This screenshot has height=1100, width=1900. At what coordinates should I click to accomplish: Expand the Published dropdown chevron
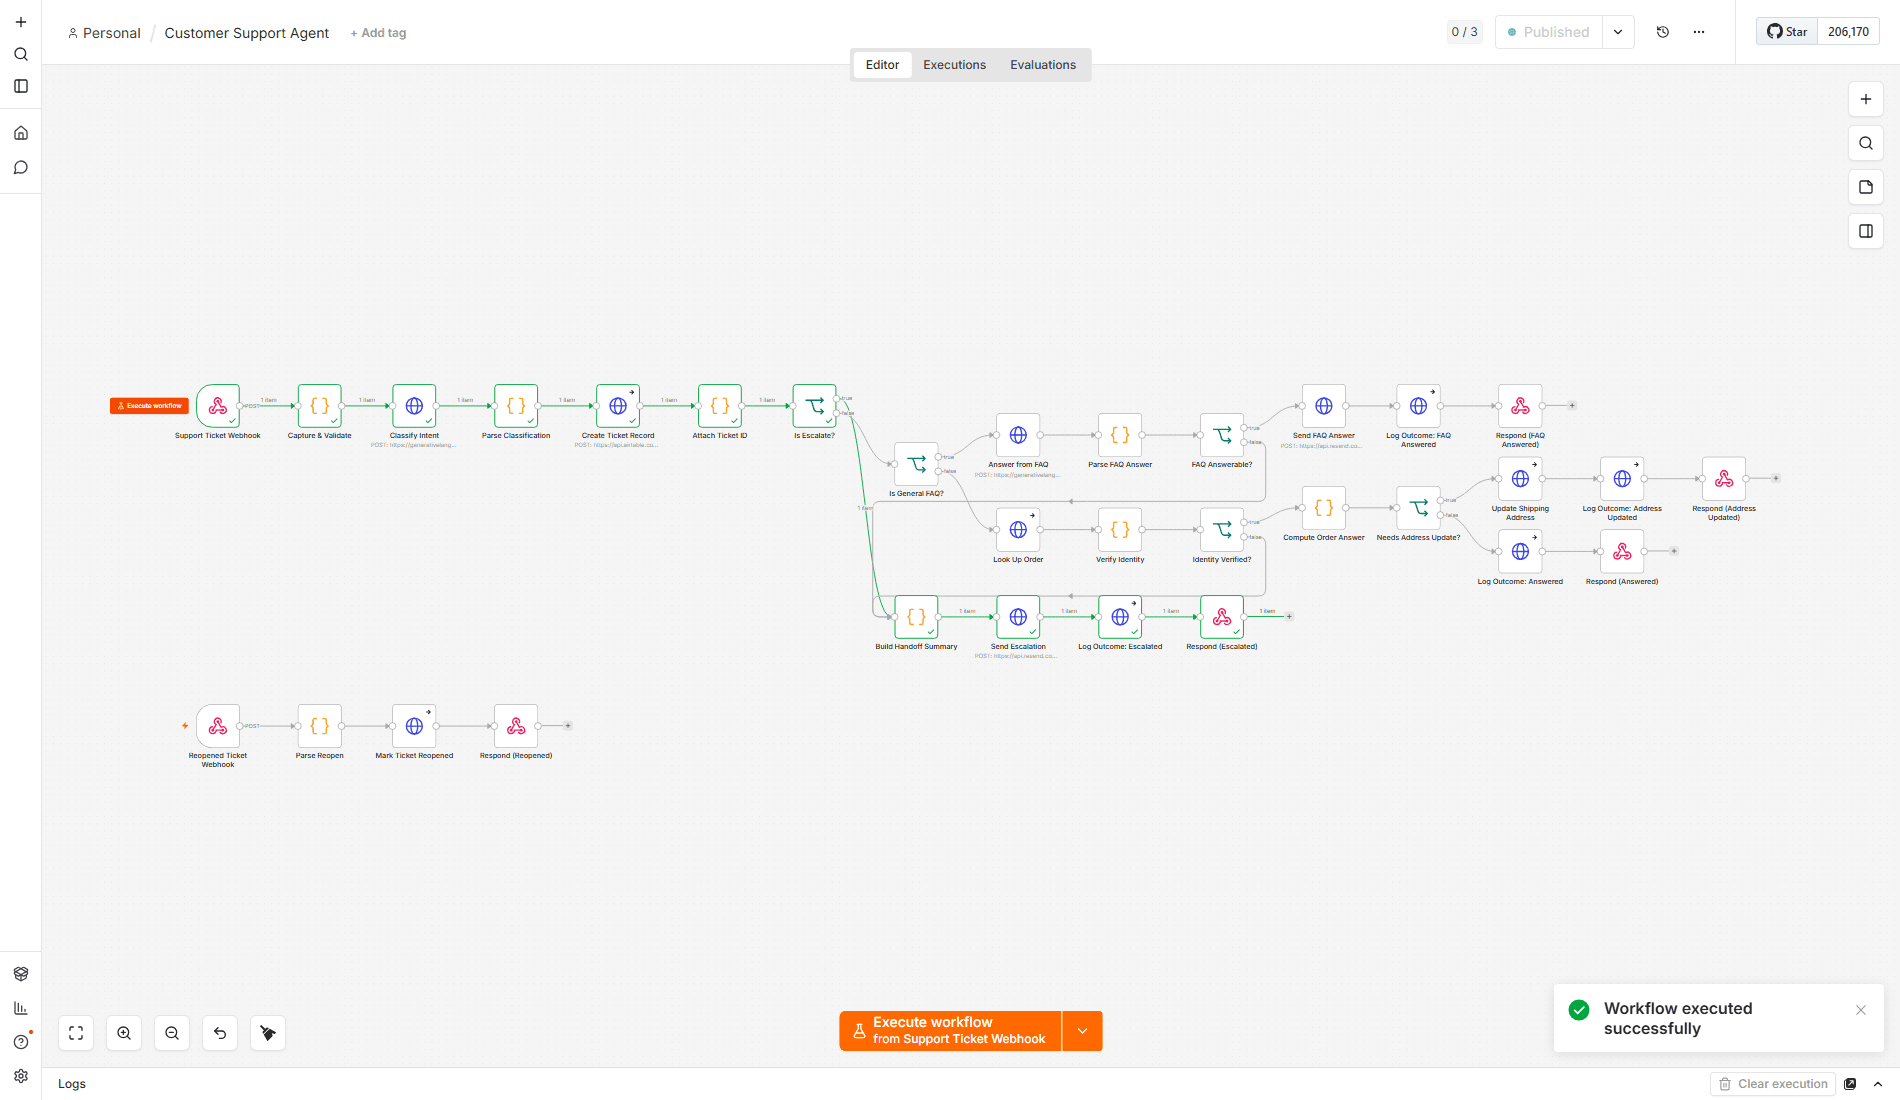(1618, 32)
